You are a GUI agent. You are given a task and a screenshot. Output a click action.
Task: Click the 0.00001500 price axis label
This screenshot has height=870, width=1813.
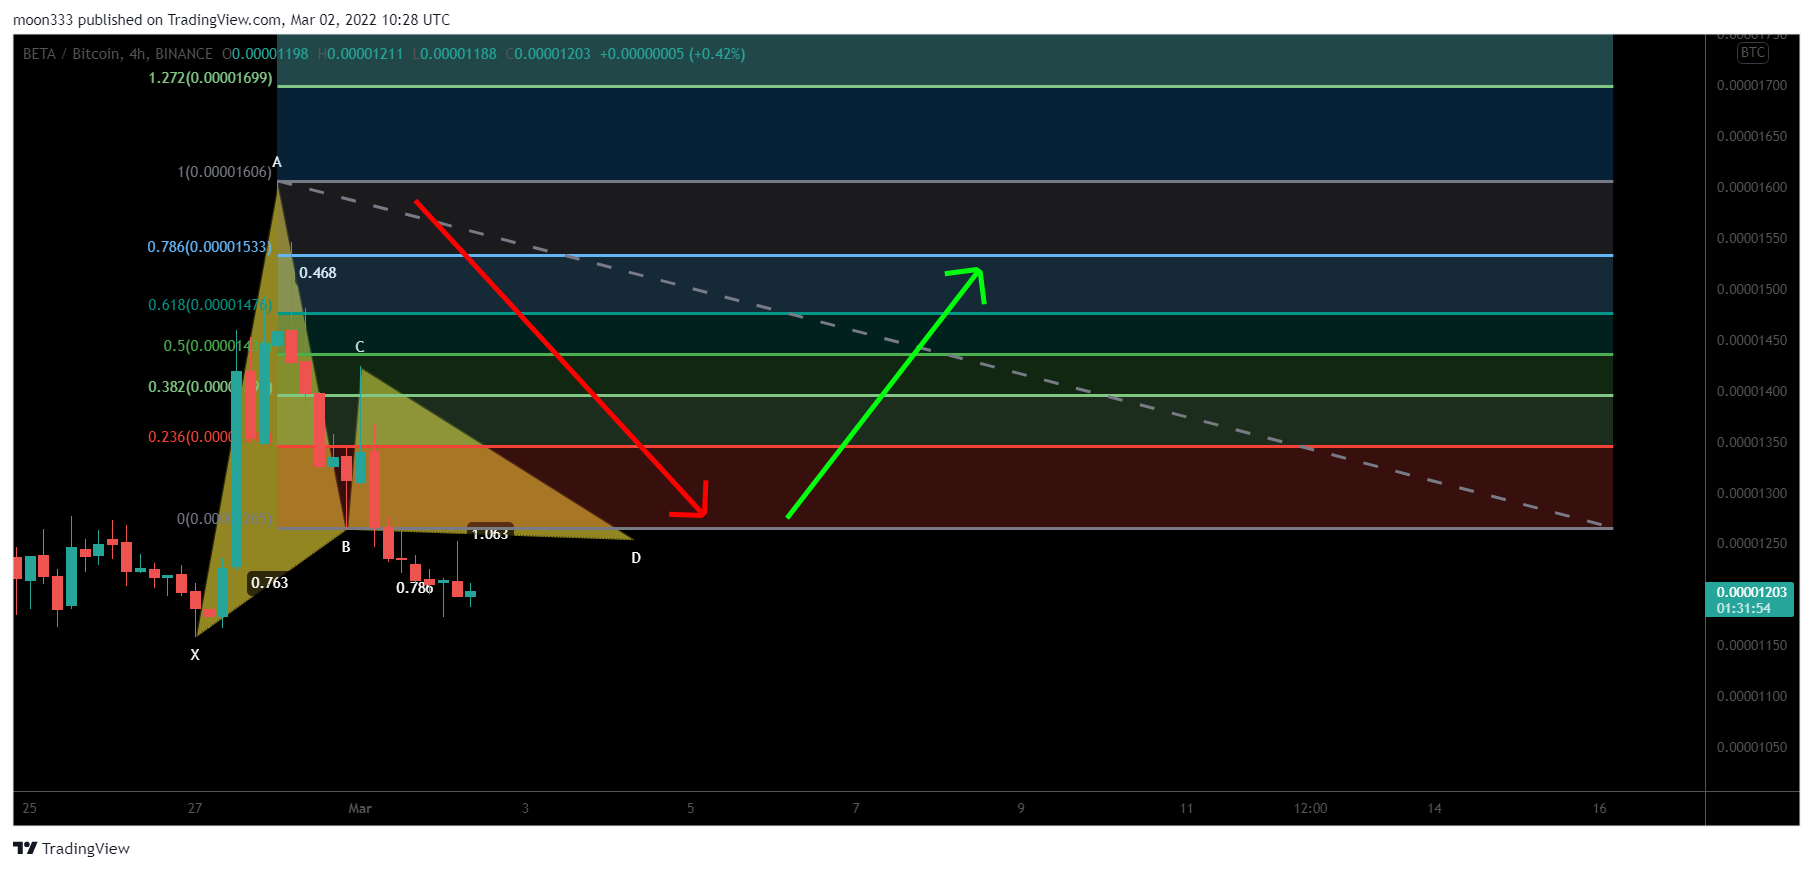pos(1752,290)
